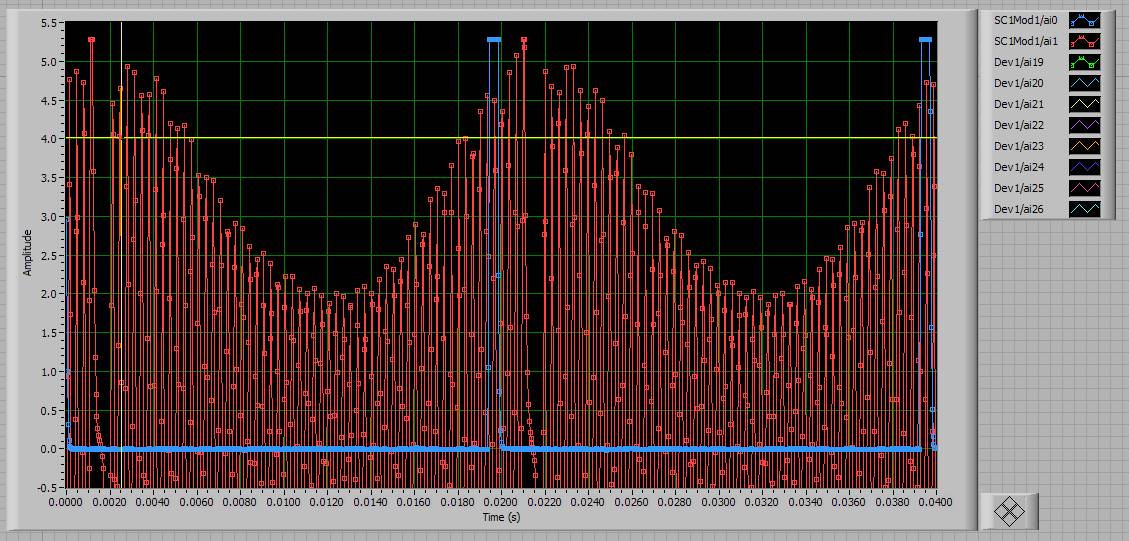Screen dimensions: 1129x541
Task: Click the Dev1/ai25 plot legend icon
Action: point(1084,188)
